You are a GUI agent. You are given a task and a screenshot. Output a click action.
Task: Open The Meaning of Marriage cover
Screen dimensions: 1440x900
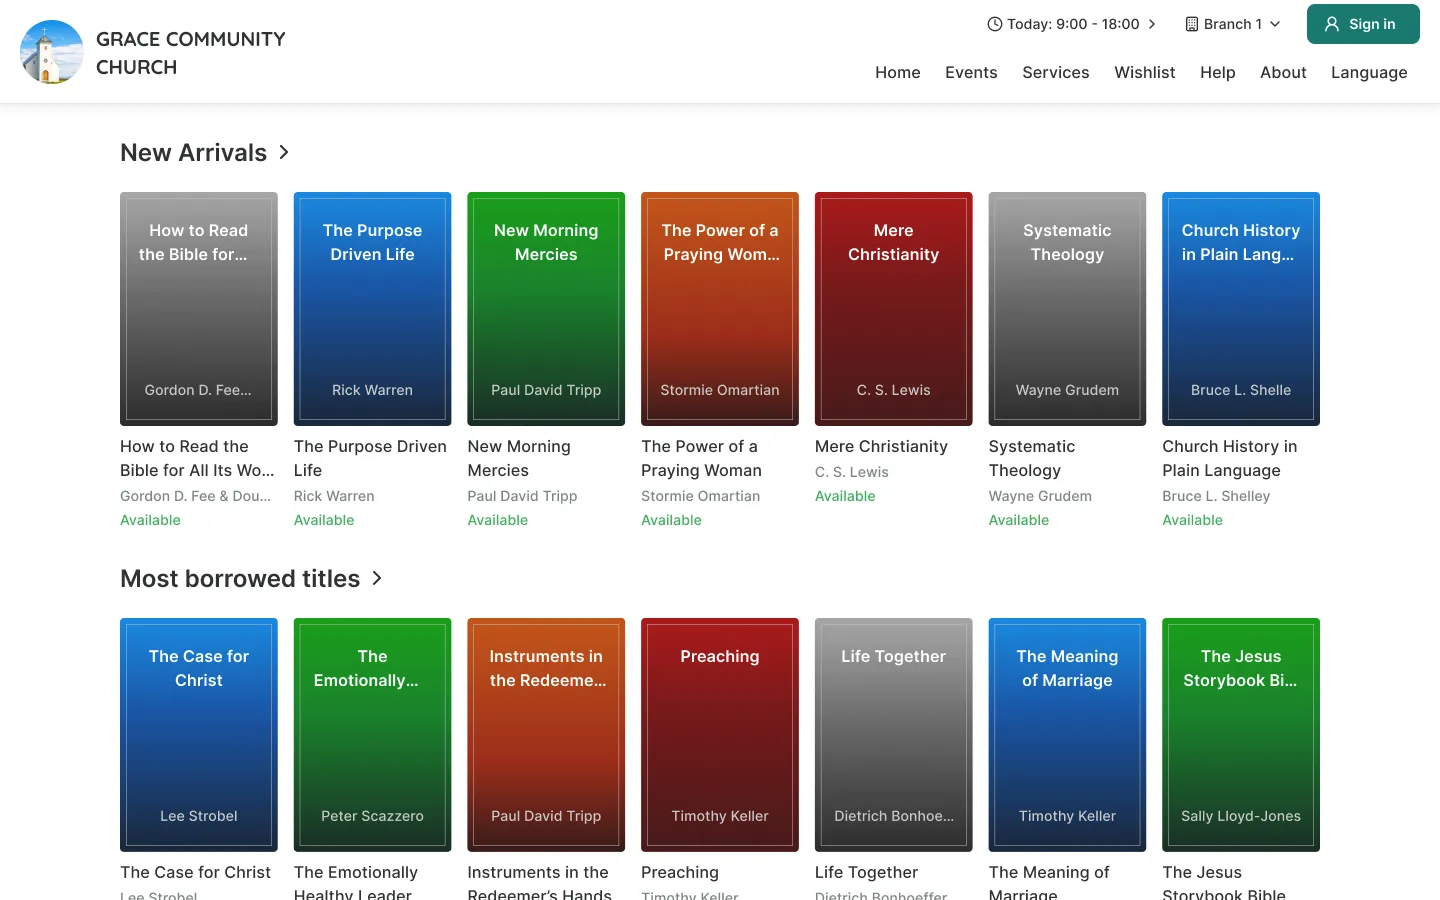1067,735
